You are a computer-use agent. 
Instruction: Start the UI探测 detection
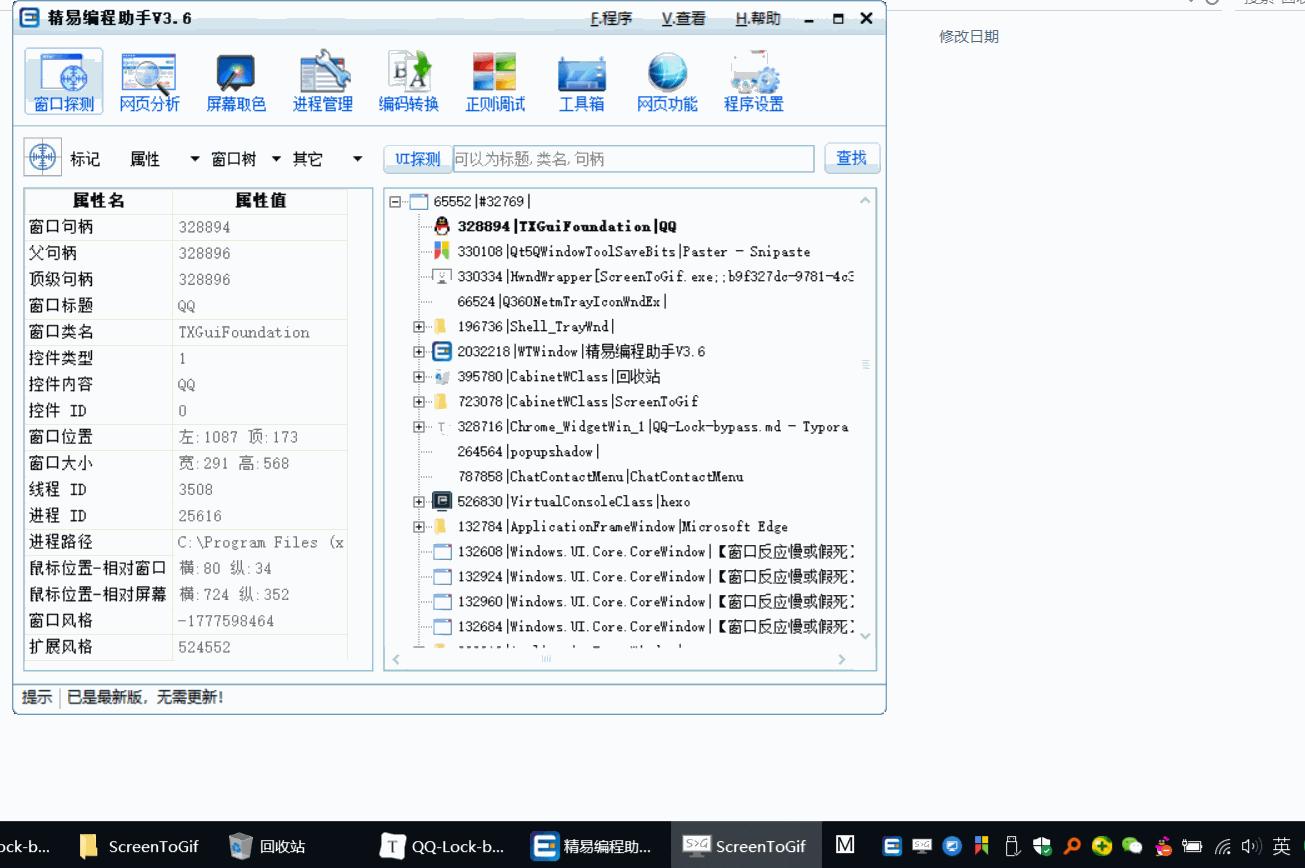(x=416, y=158)
